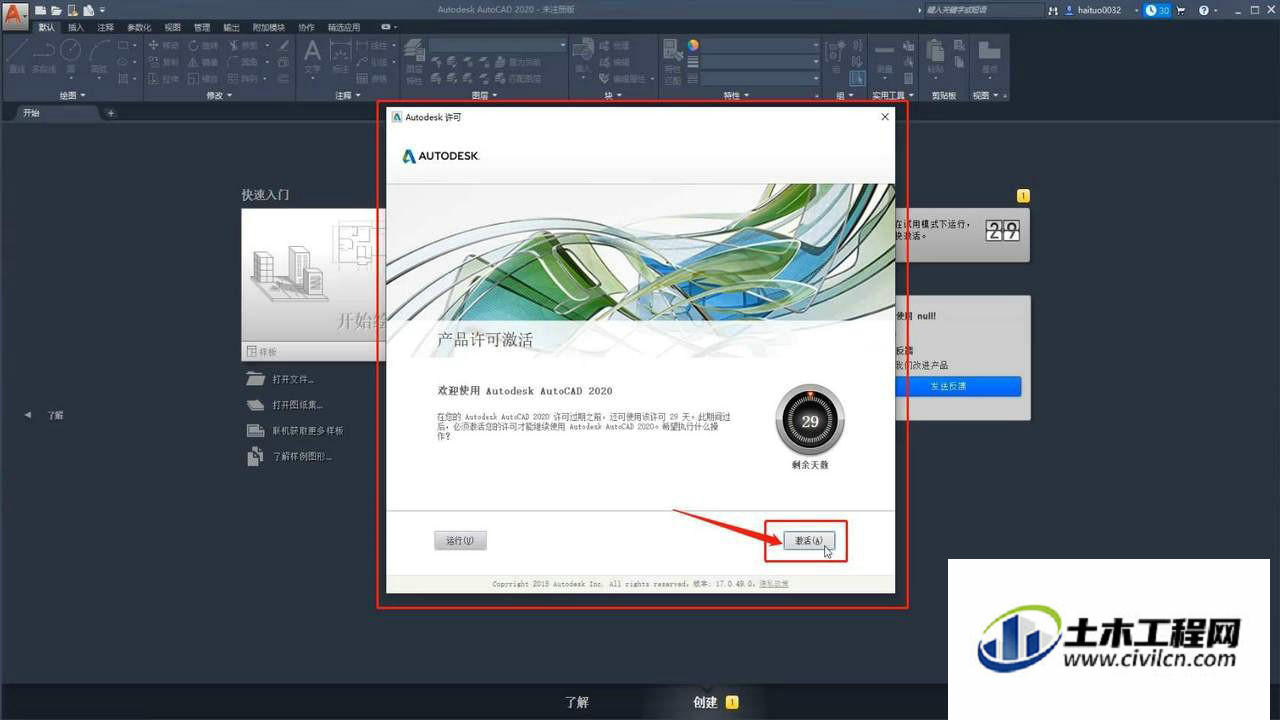Click the Paste (粘贴) clipboard icon
The width and height of the screenshot is (1280, 720).
pos(935,60)
